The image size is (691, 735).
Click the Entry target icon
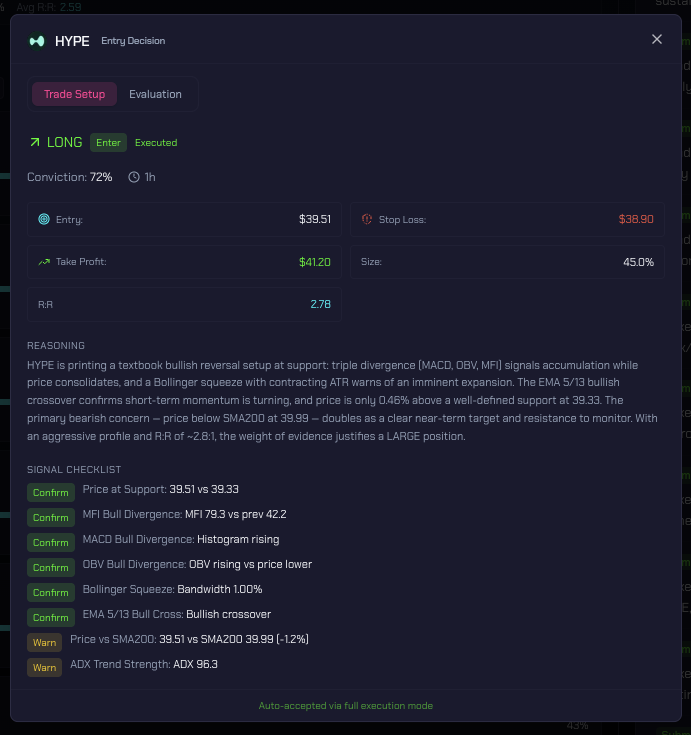44,219
